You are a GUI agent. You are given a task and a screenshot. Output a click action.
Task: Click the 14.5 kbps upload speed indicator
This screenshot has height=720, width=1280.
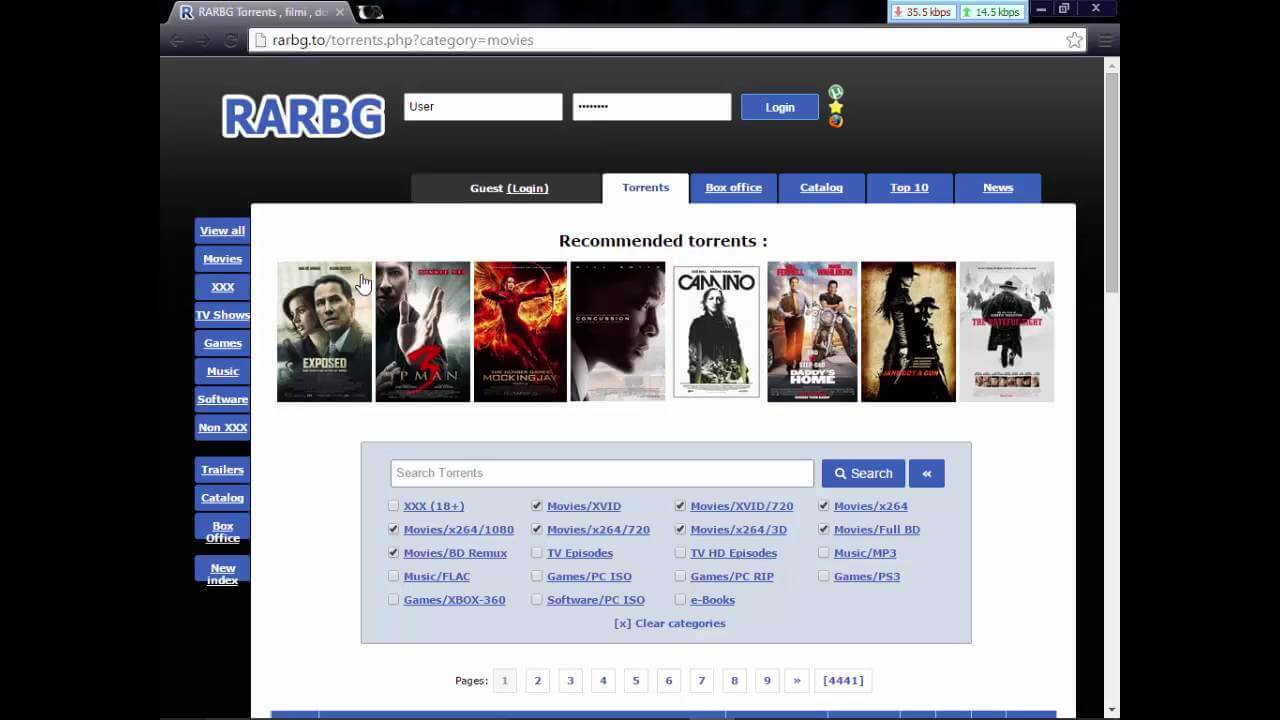coord(991,12)
